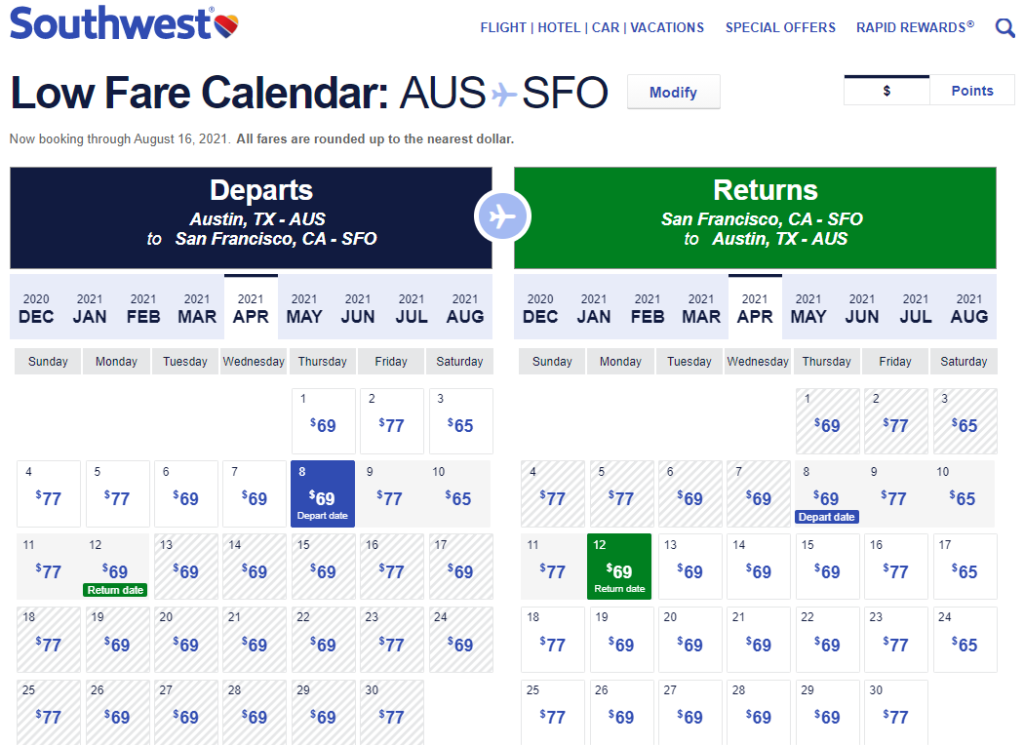Click the airplane swap icon between calendars
This screenshot has height=745, width=1024.
pos(503,216)
